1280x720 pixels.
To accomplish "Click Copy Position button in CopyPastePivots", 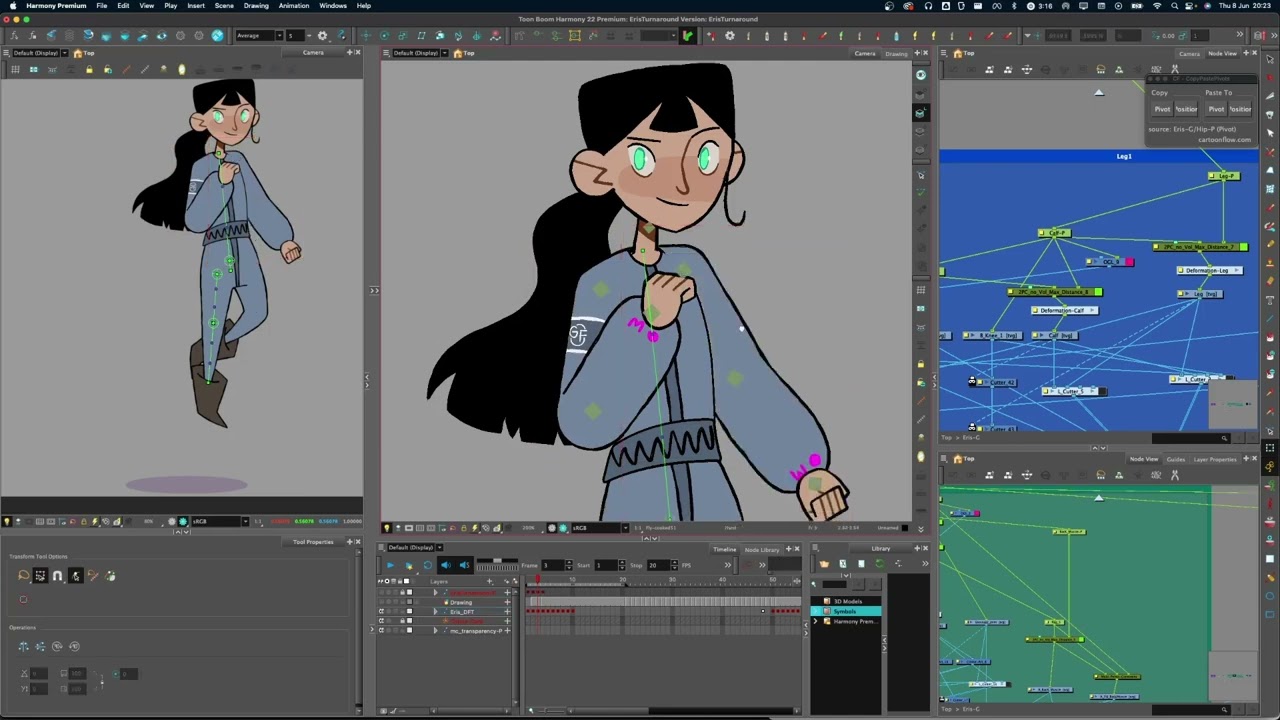I will pyautogui.click(x=1187, y=109).
